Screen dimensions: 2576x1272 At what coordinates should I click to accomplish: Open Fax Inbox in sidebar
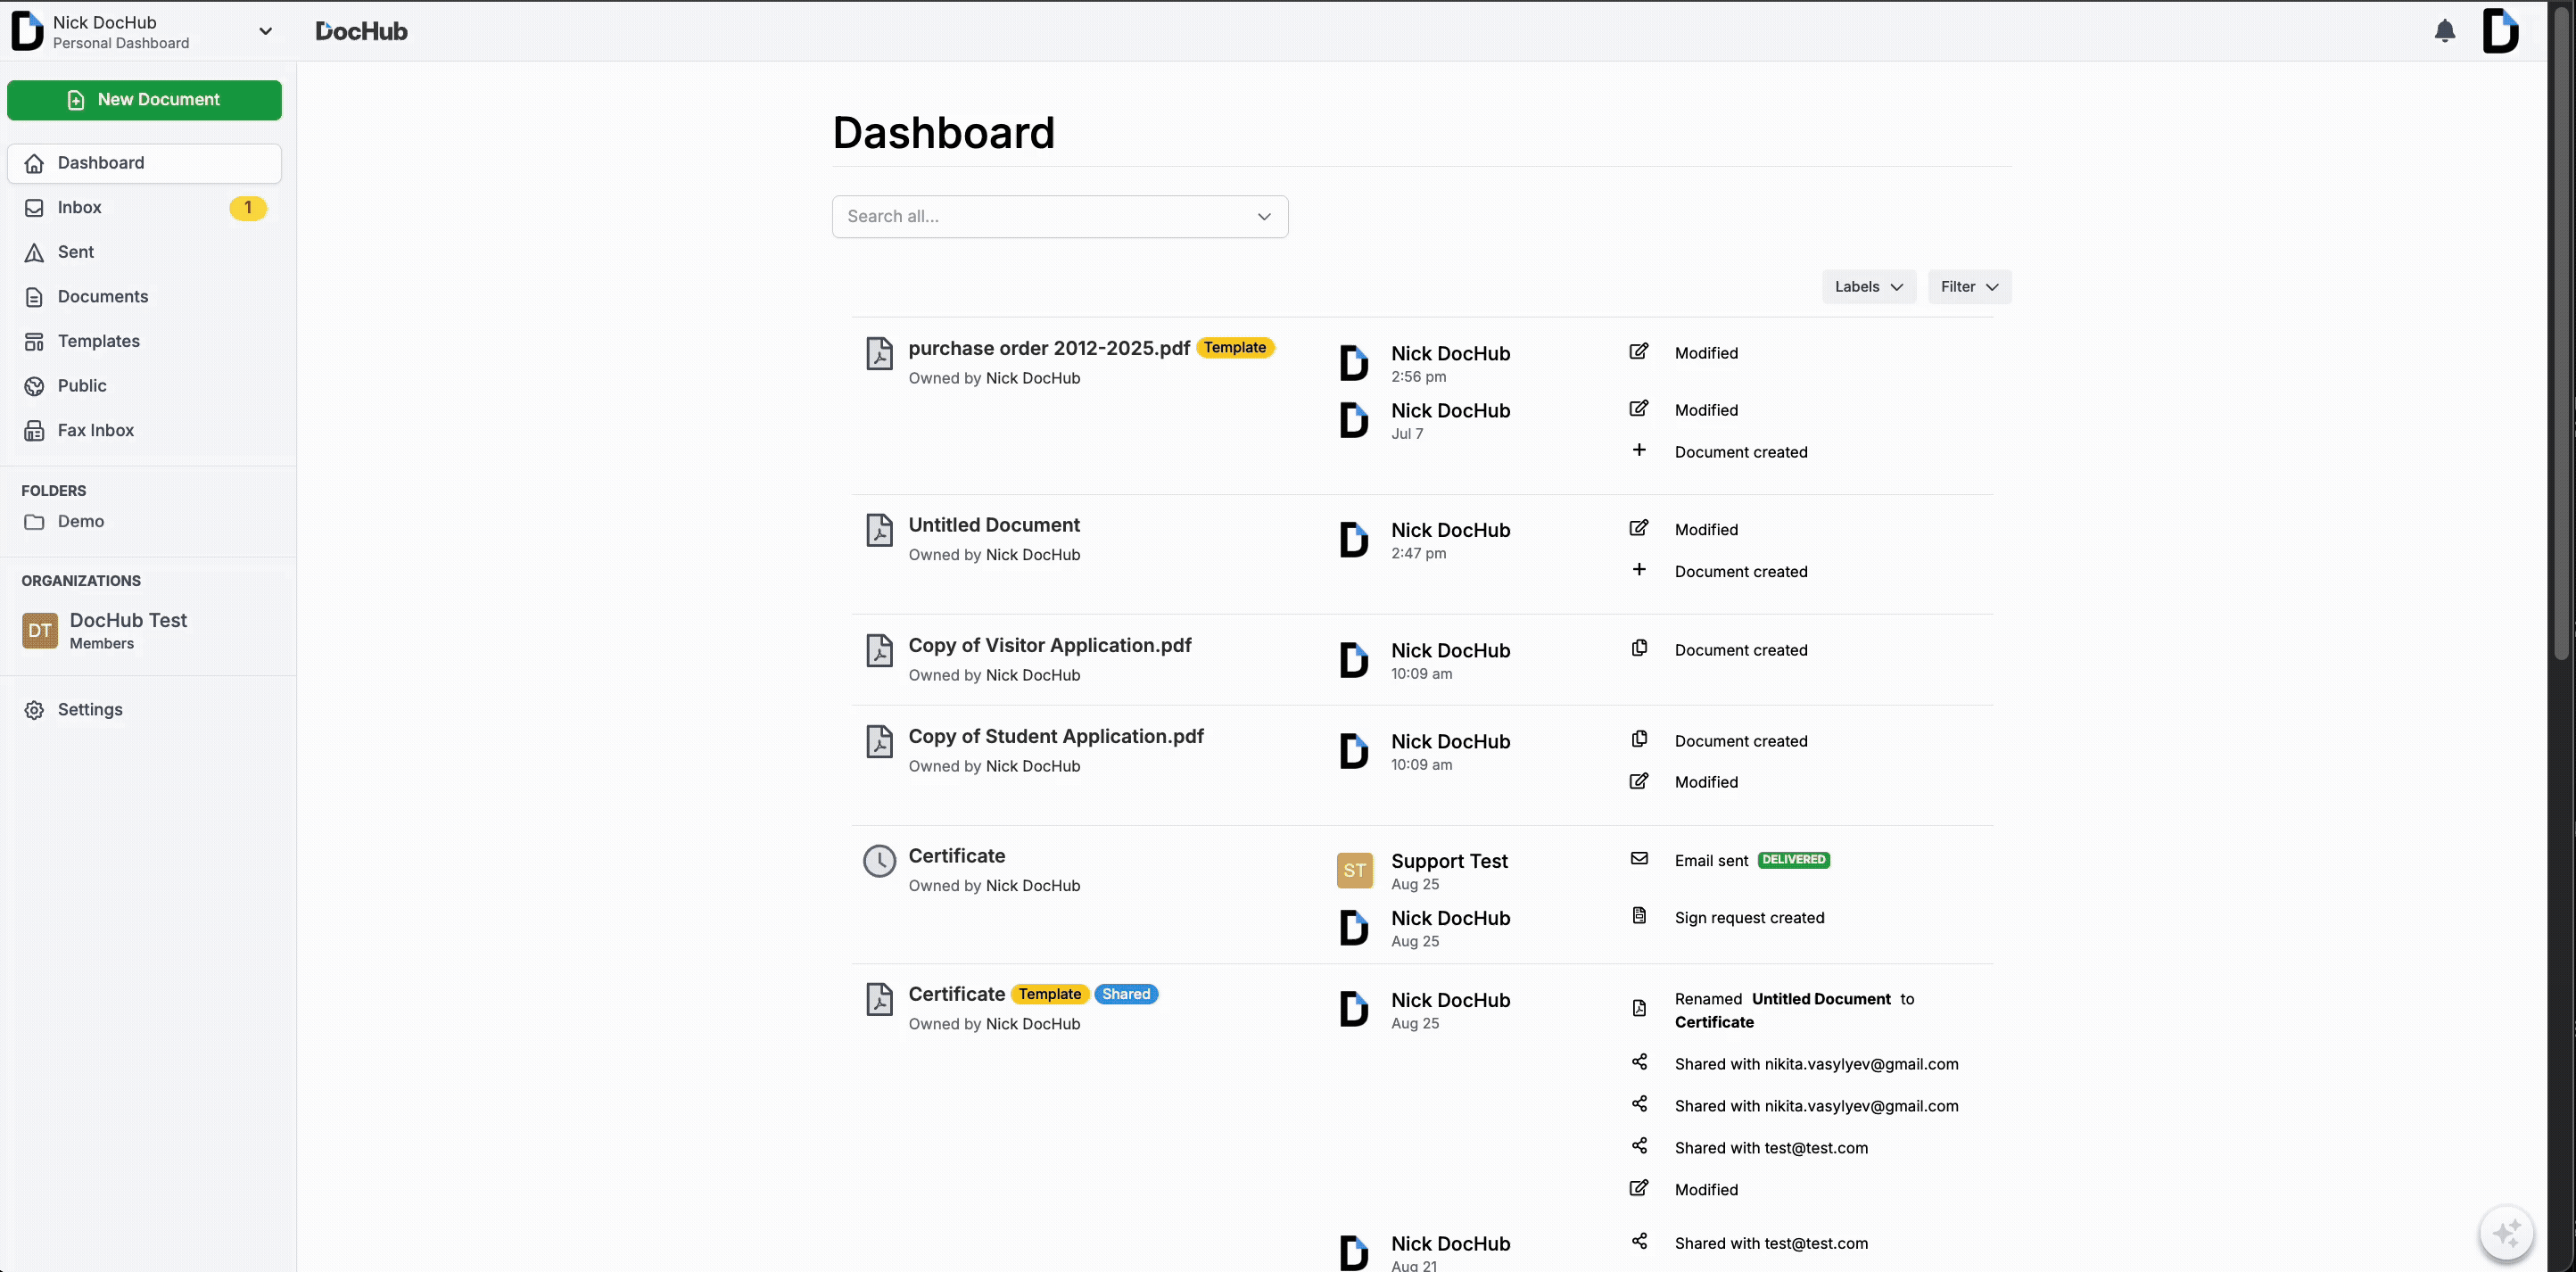point(95,430)
